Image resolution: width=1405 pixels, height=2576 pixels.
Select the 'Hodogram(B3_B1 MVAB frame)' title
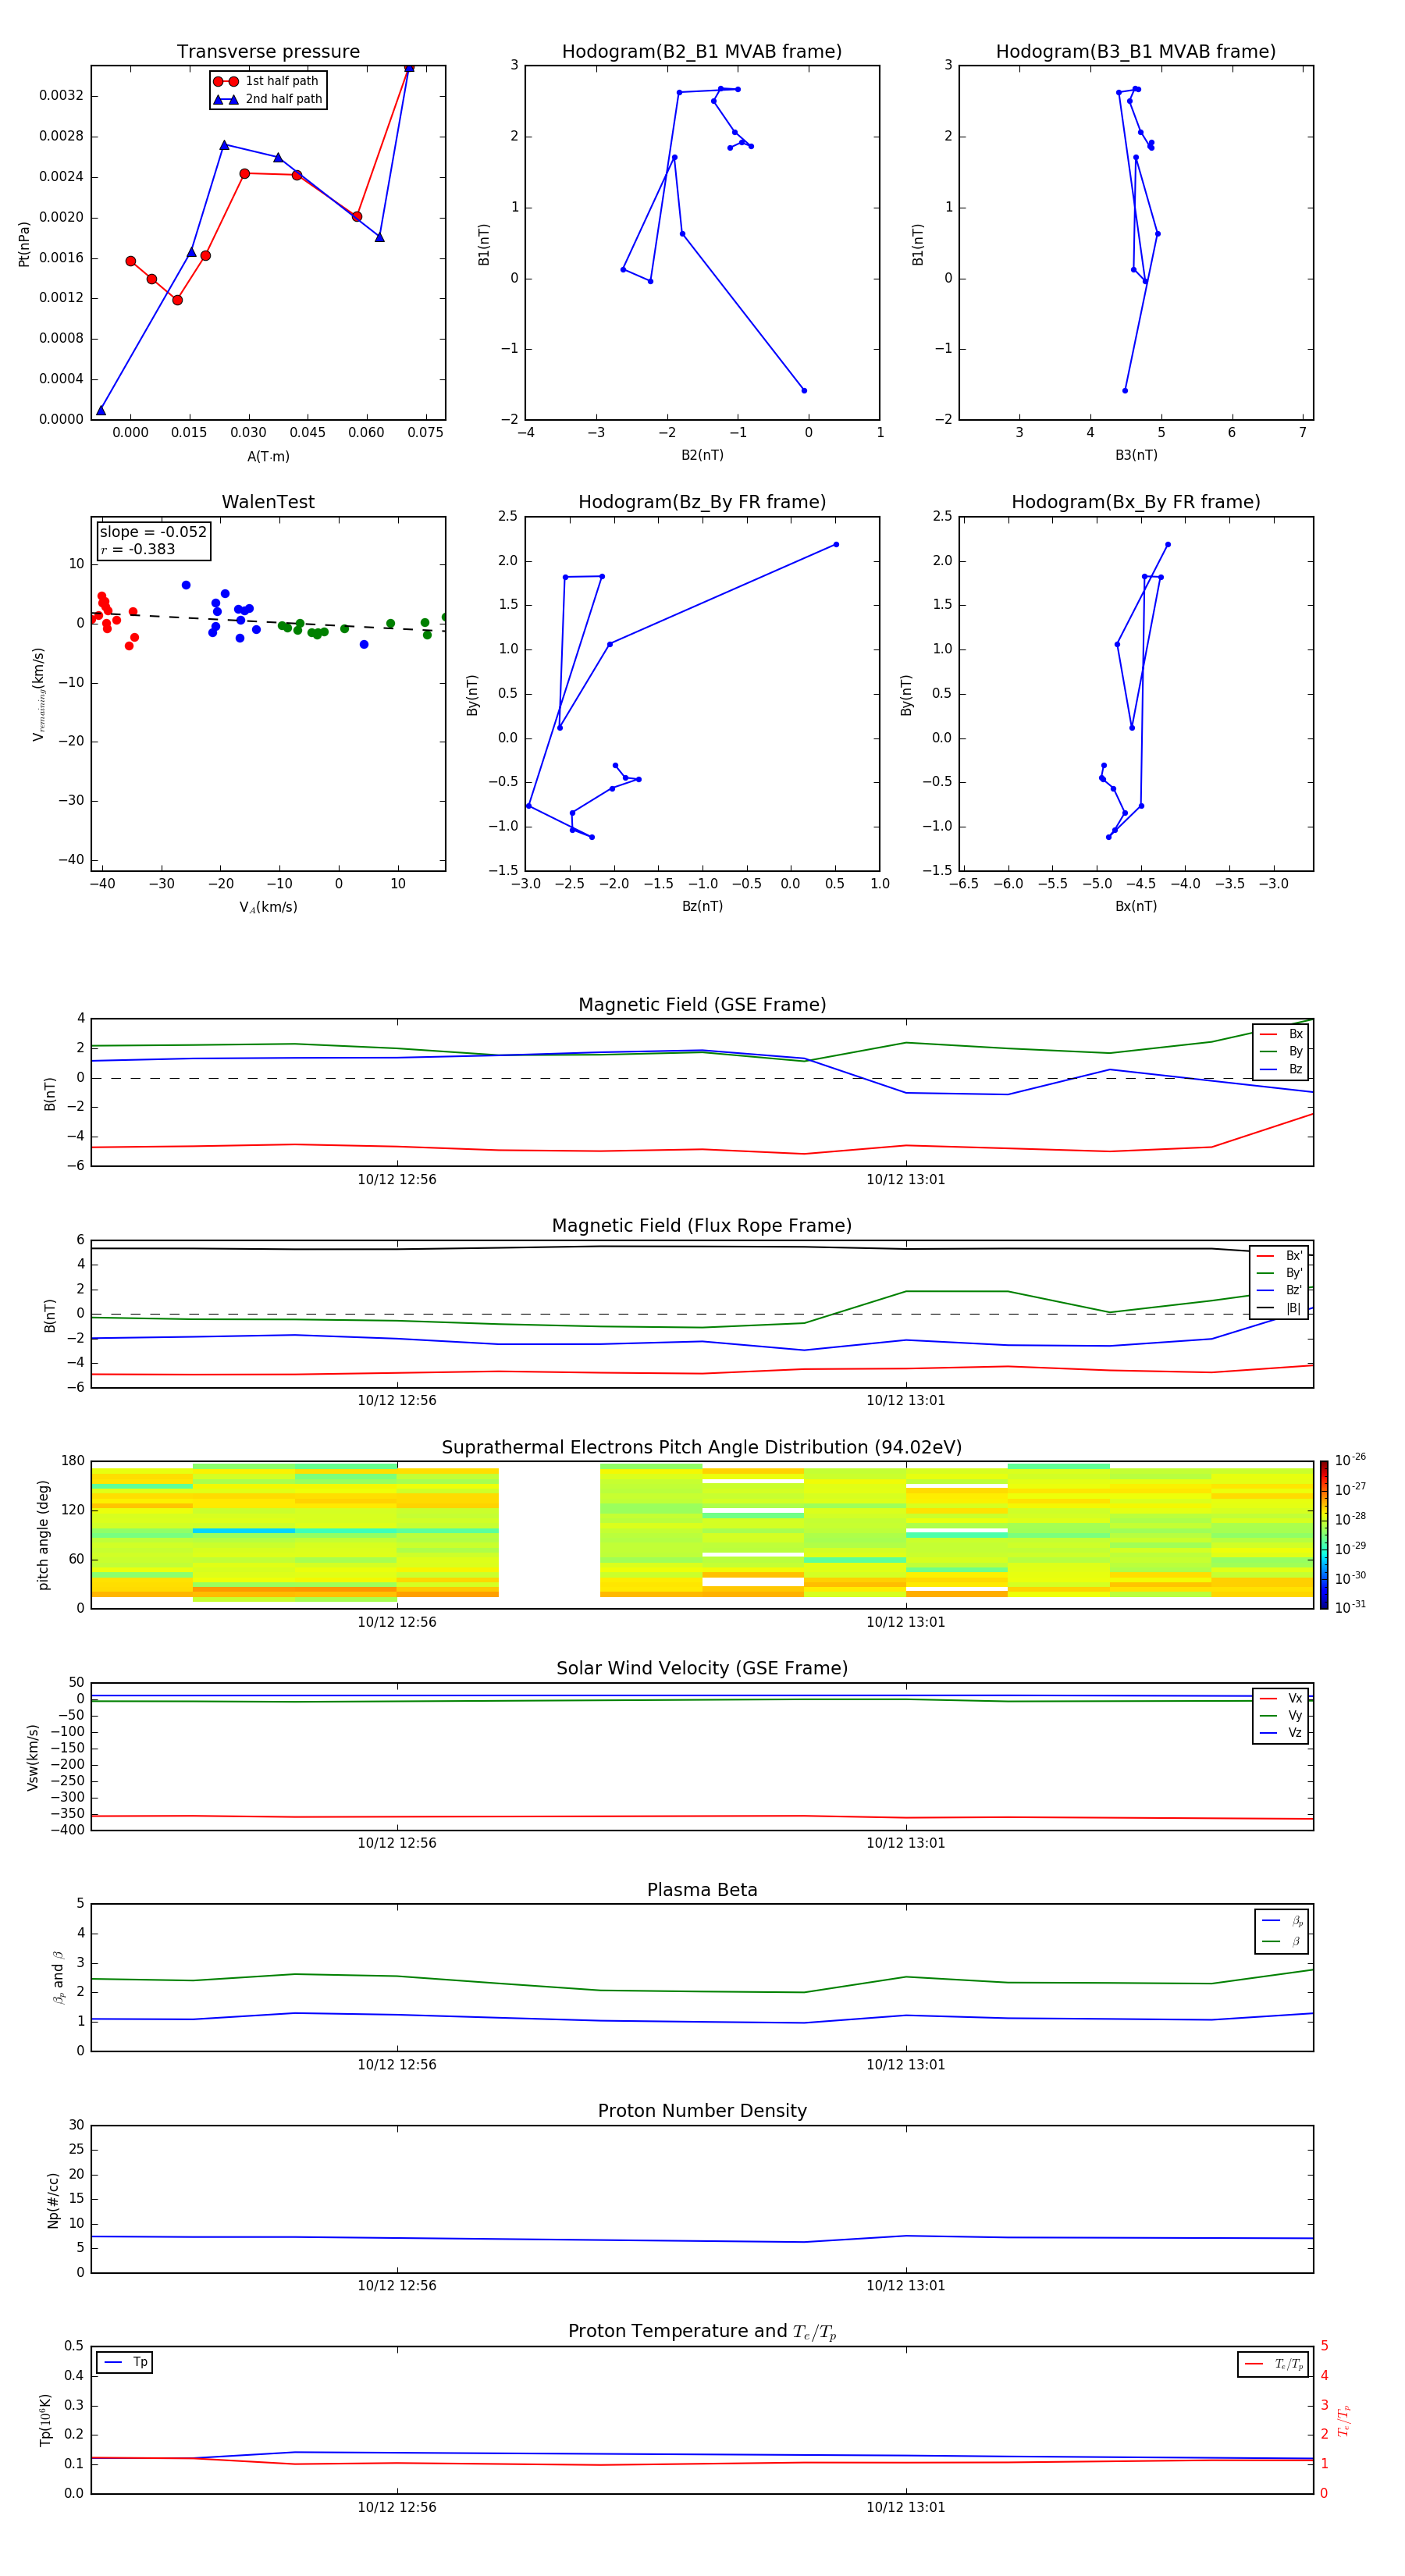click(1136, 51)
